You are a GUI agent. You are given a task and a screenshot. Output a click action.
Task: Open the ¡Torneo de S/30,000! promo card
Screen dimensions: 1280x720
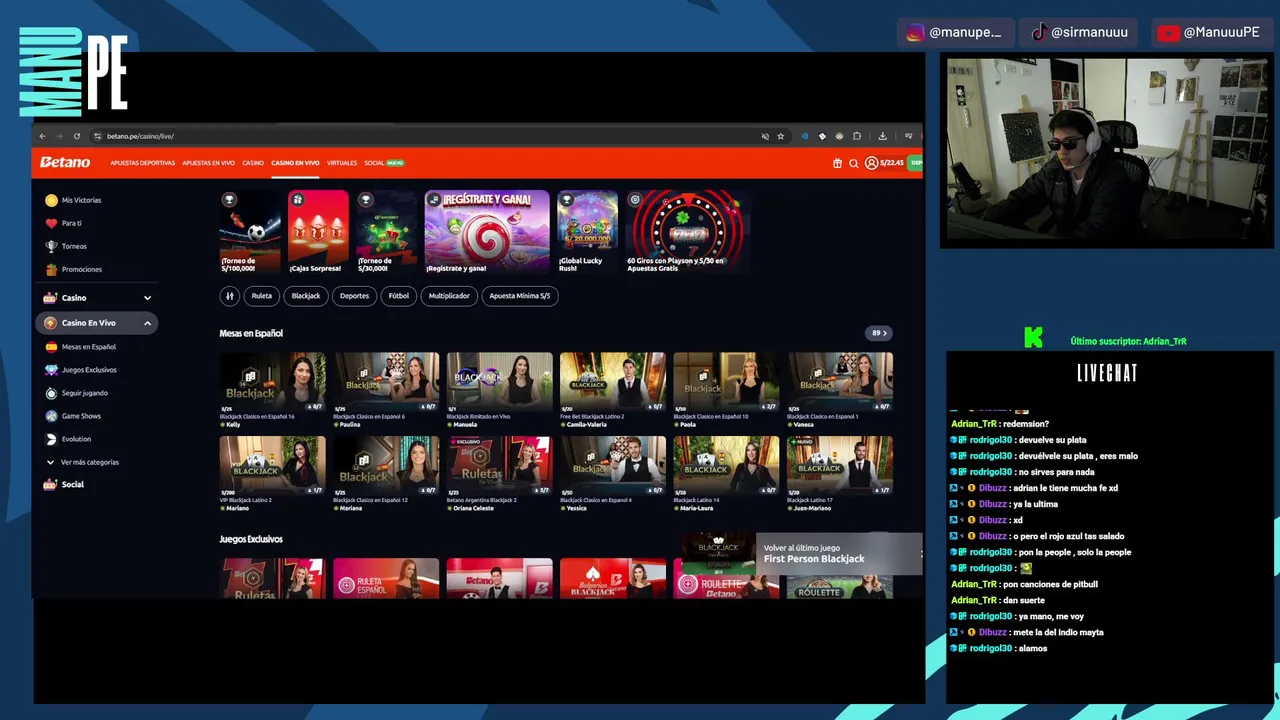(x=386, y=232)
